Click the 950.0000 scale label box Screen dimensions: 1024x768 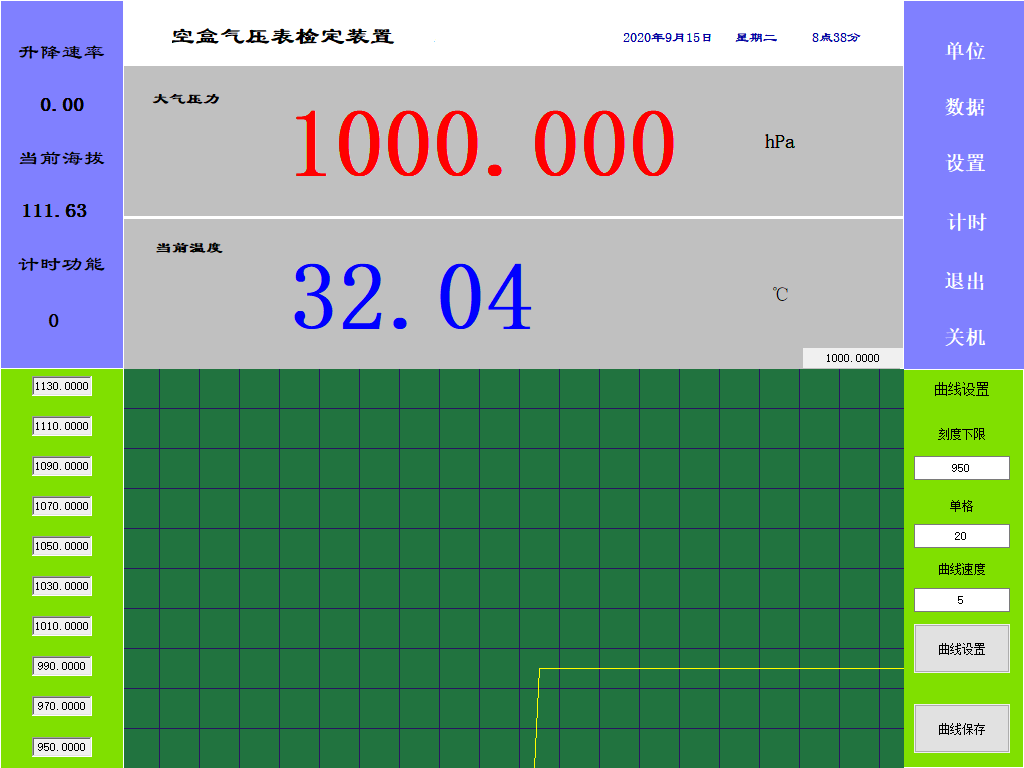click(x=62, y=747)
